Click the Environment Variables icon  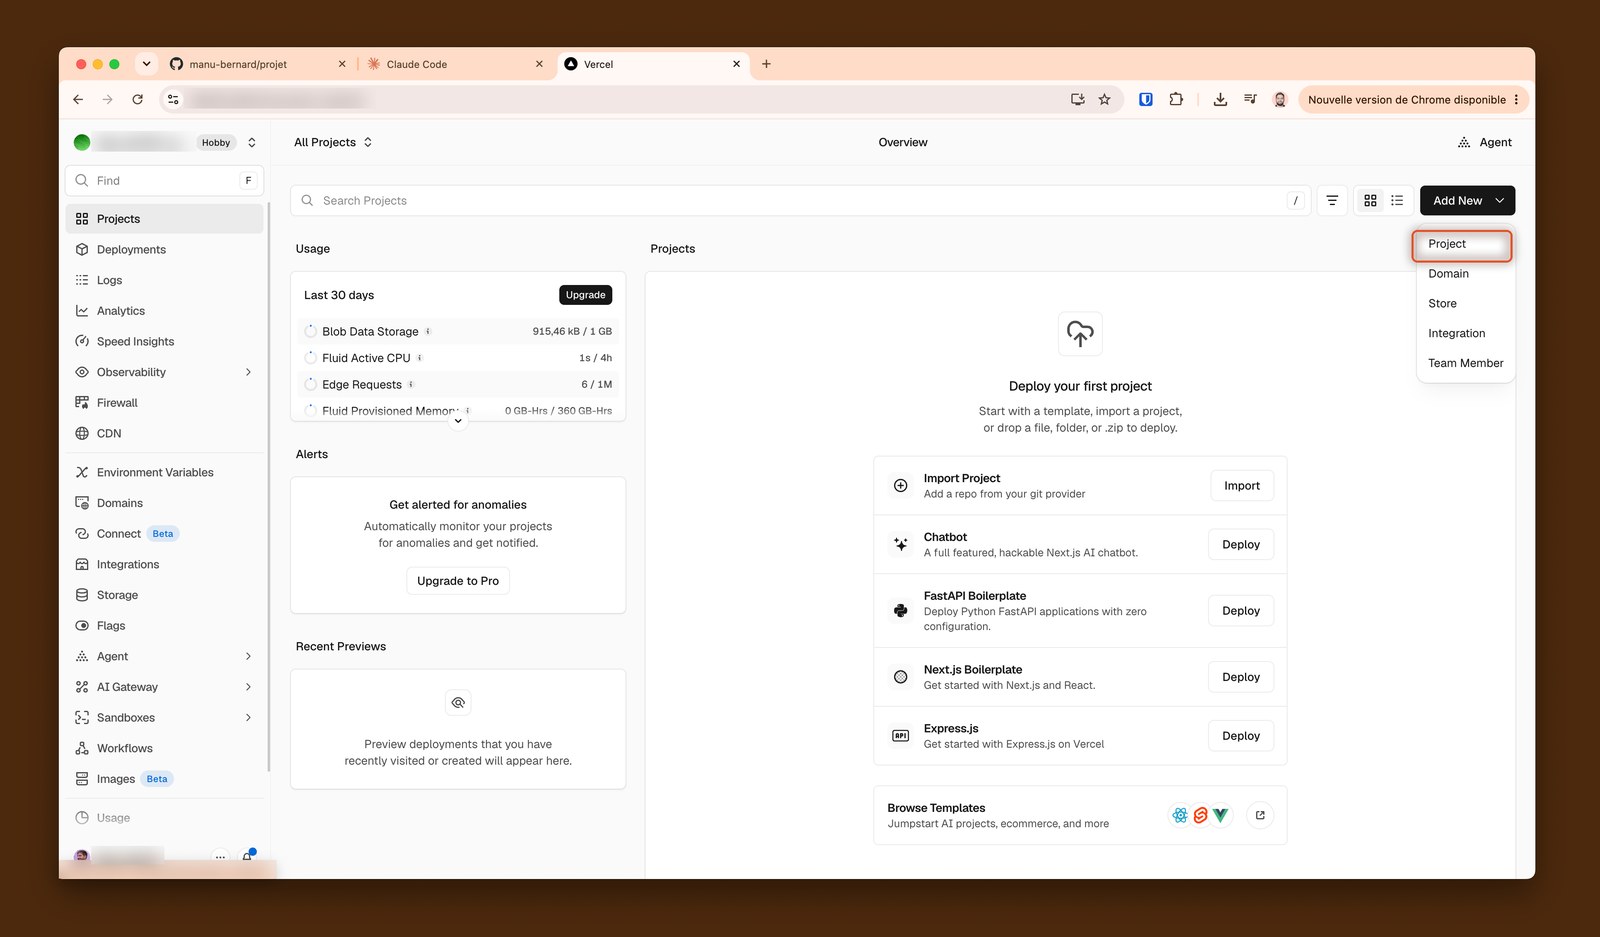coord(82,472)
